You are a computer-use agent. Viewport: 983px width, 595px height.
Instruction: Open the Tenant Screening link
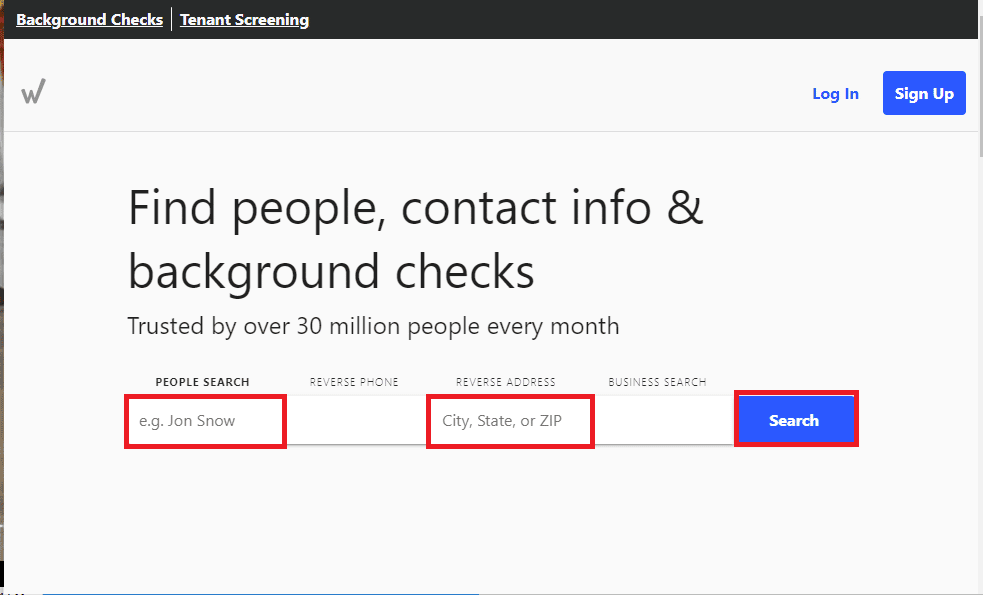[244, 19]
